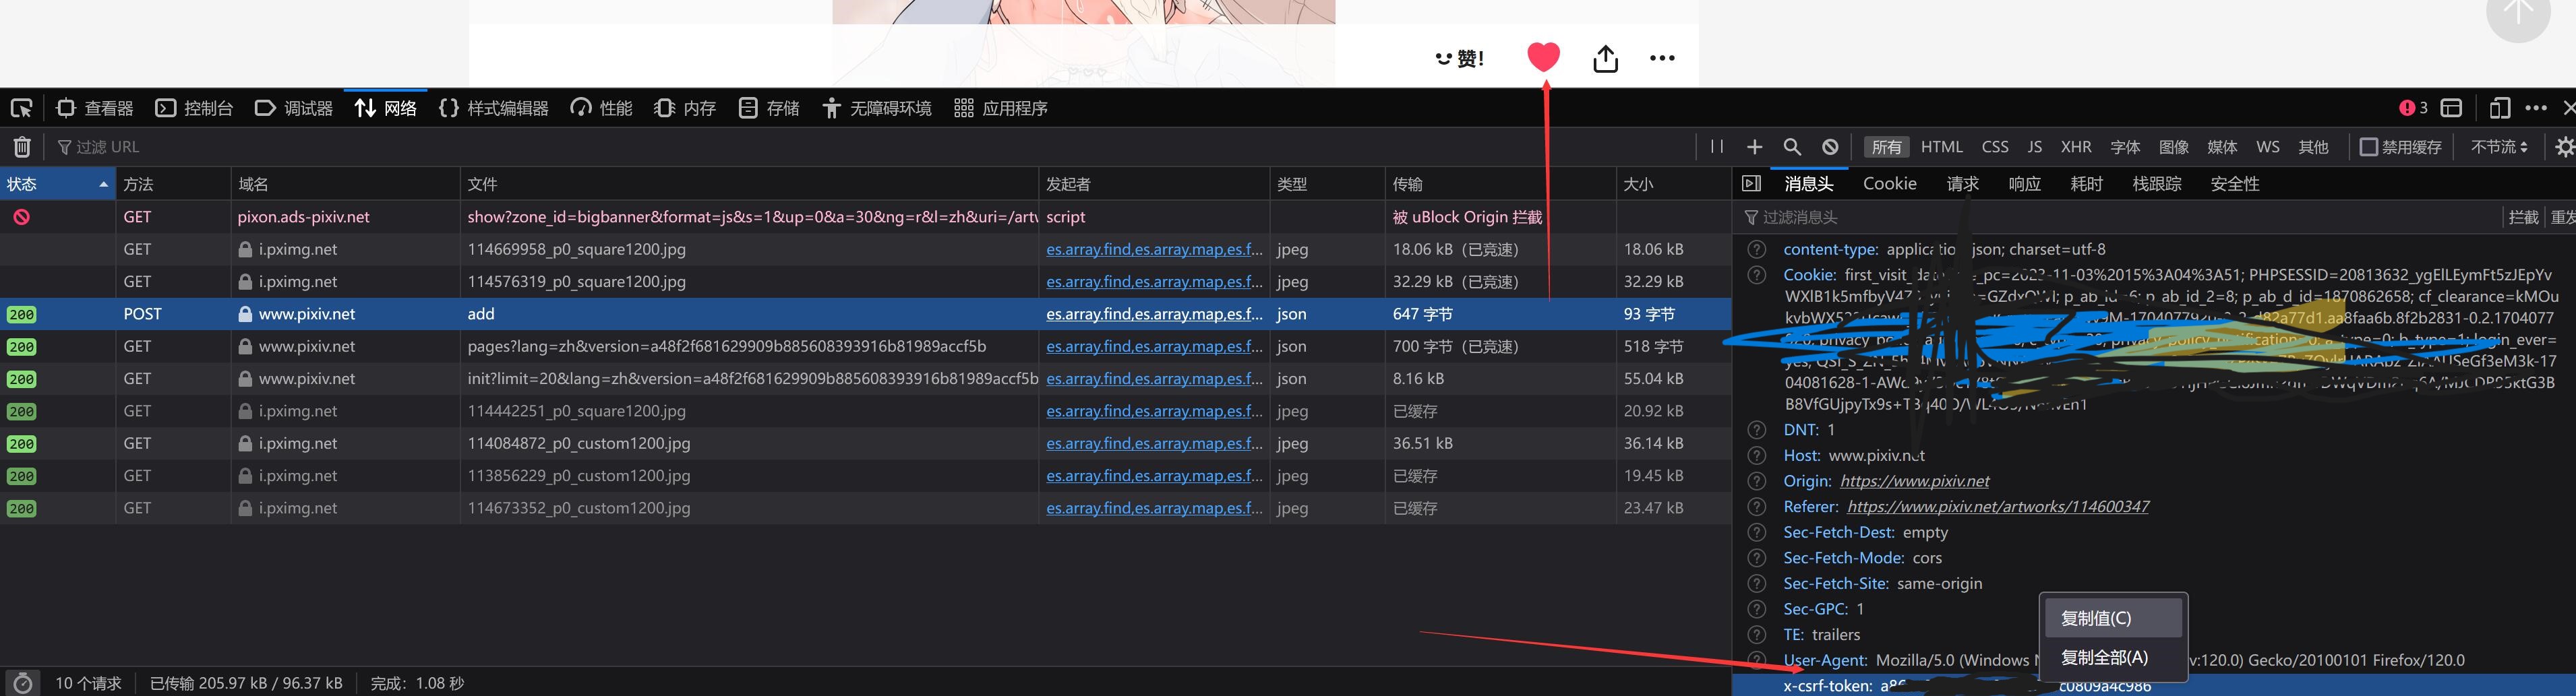Switch to the 耗时 timings tab

click(x=2086, y=184)
